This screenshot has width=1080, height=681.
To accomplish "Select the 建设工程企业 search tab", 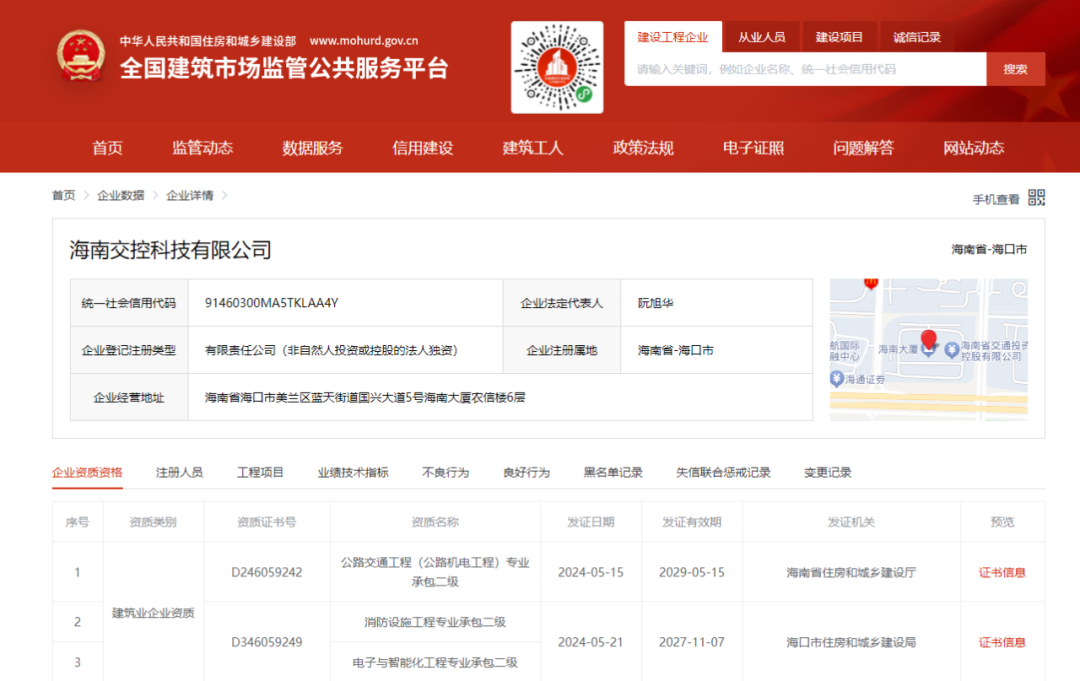I will (673, 37).
